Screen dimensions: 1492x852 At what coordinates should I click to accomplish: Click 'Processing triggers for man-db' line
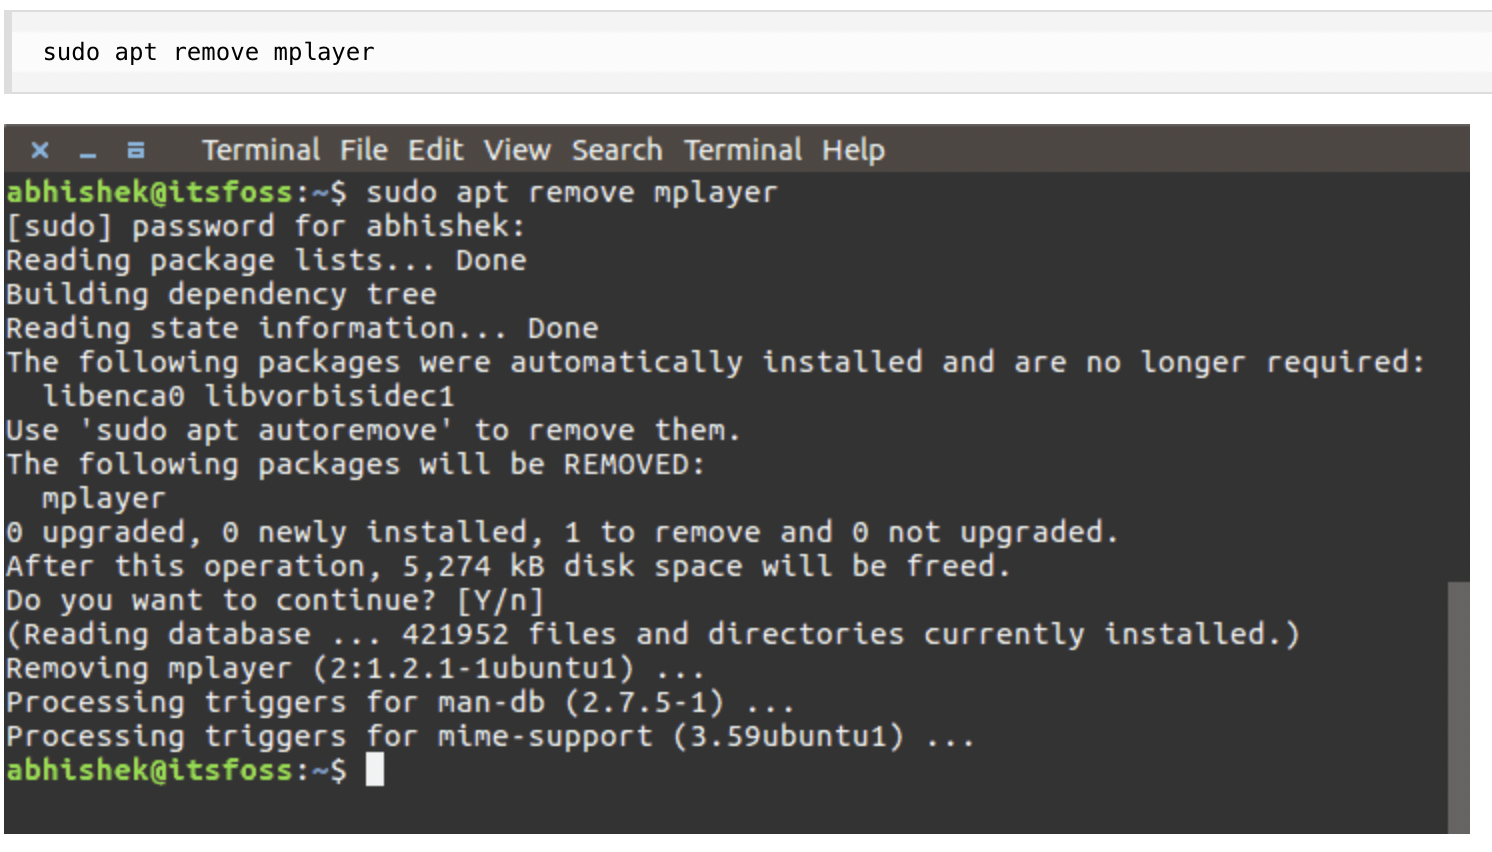tap(400, 702)
